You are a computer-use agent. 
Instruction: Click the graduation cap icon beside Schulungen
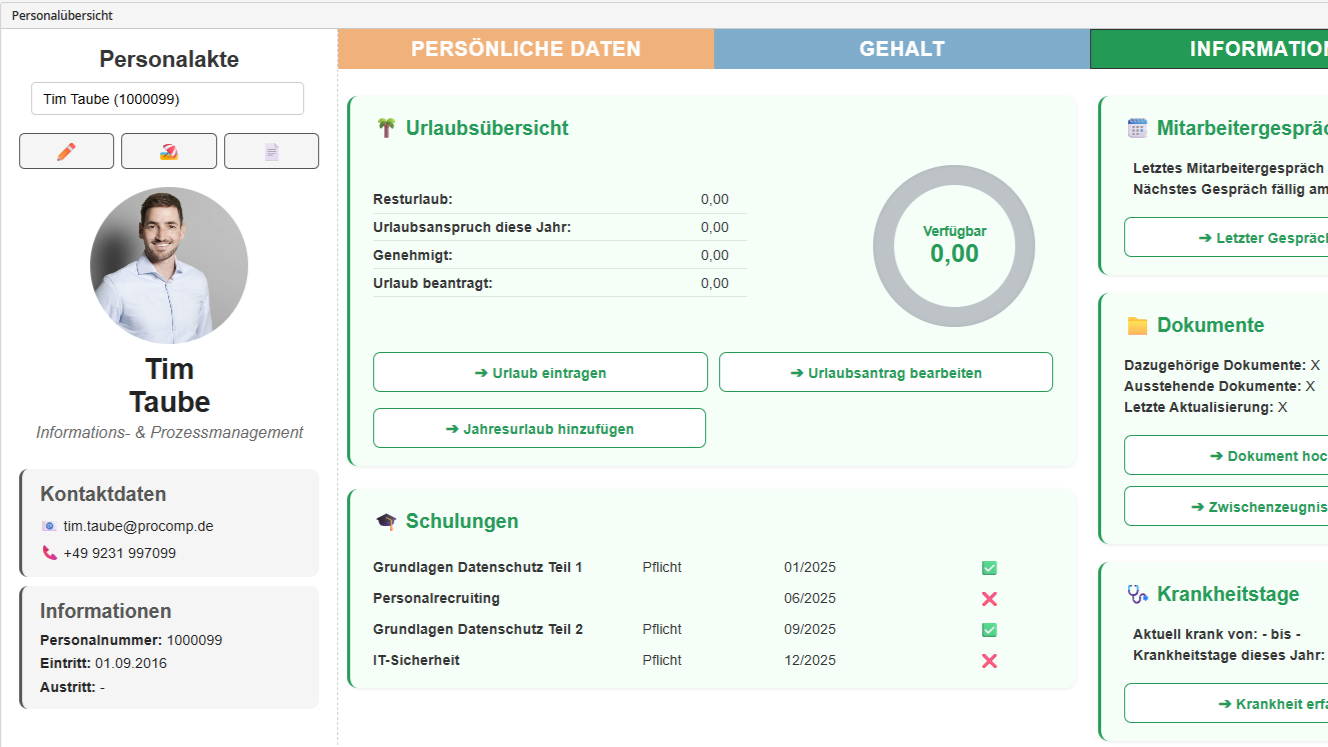386,521
